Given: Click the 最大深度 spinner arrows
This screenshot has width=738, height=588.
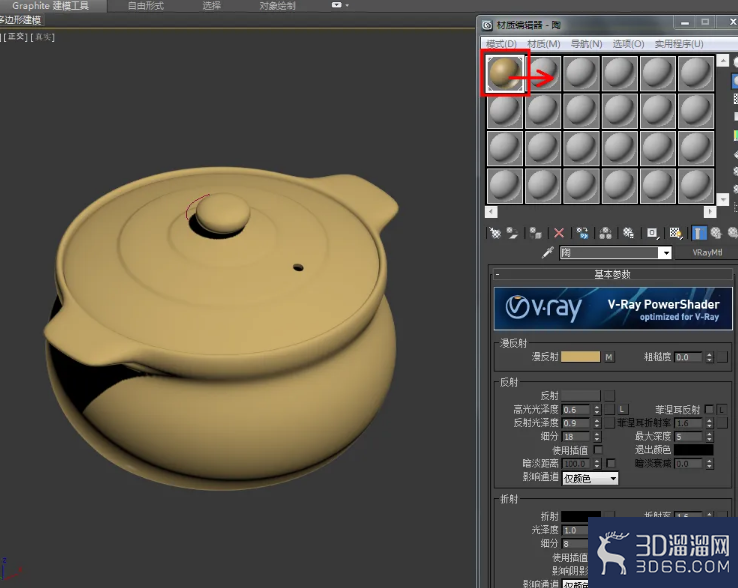Looking at the screenshot, I should [709, 436].
